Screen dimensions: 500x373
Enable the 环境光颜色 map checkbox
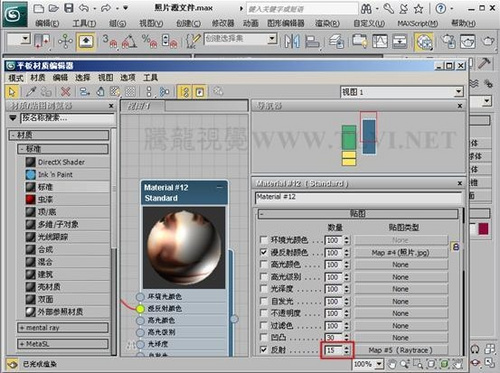coord(264,240)
